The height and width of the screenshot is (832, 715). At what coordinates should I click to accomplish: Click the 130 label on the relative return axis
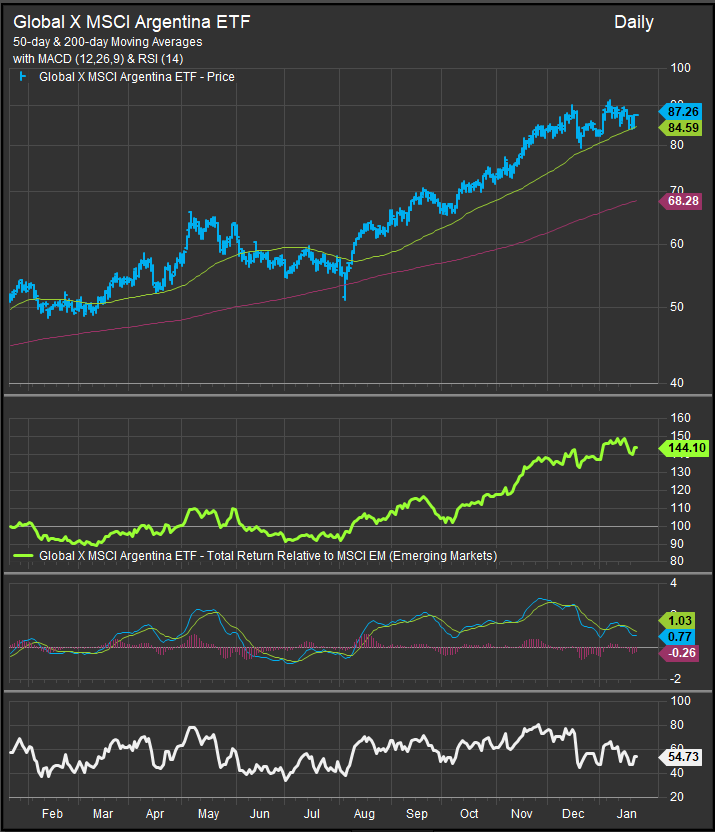coord(681,472)
